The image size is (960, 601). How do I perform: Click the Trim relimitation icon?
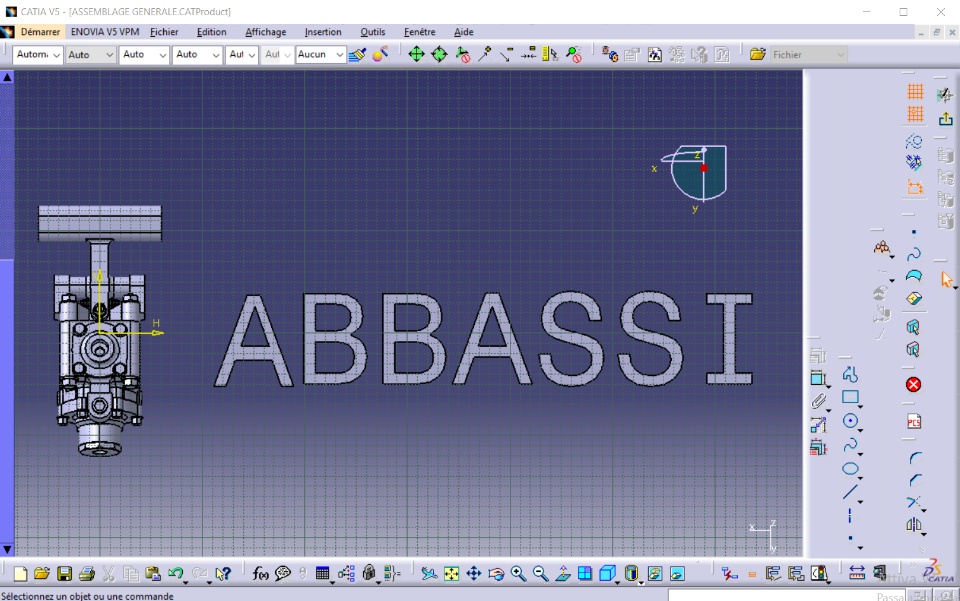tap(914, 502)
